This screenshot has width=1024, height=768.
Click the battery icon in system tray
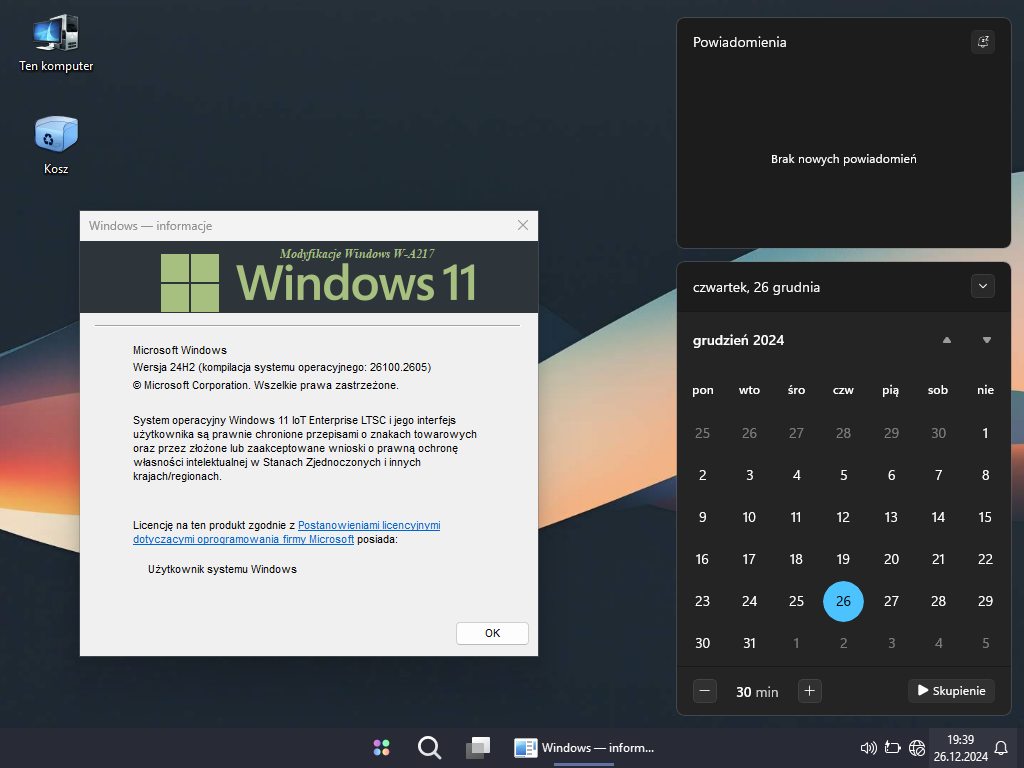[x=893, y=748]
